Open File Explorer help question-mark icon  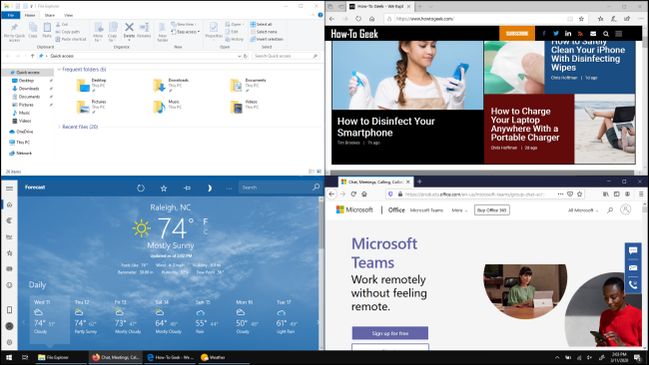tap(320, 15)
